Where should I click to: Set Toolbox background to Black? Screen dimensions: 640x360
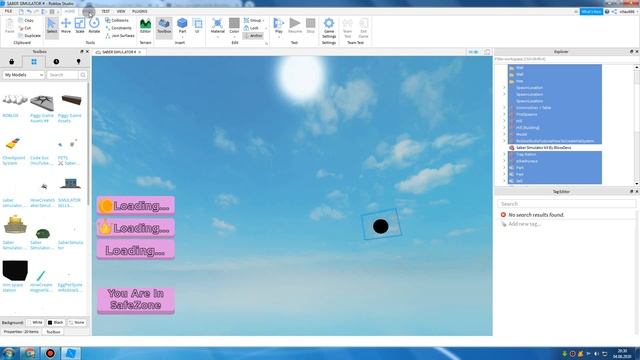point(55,322)
